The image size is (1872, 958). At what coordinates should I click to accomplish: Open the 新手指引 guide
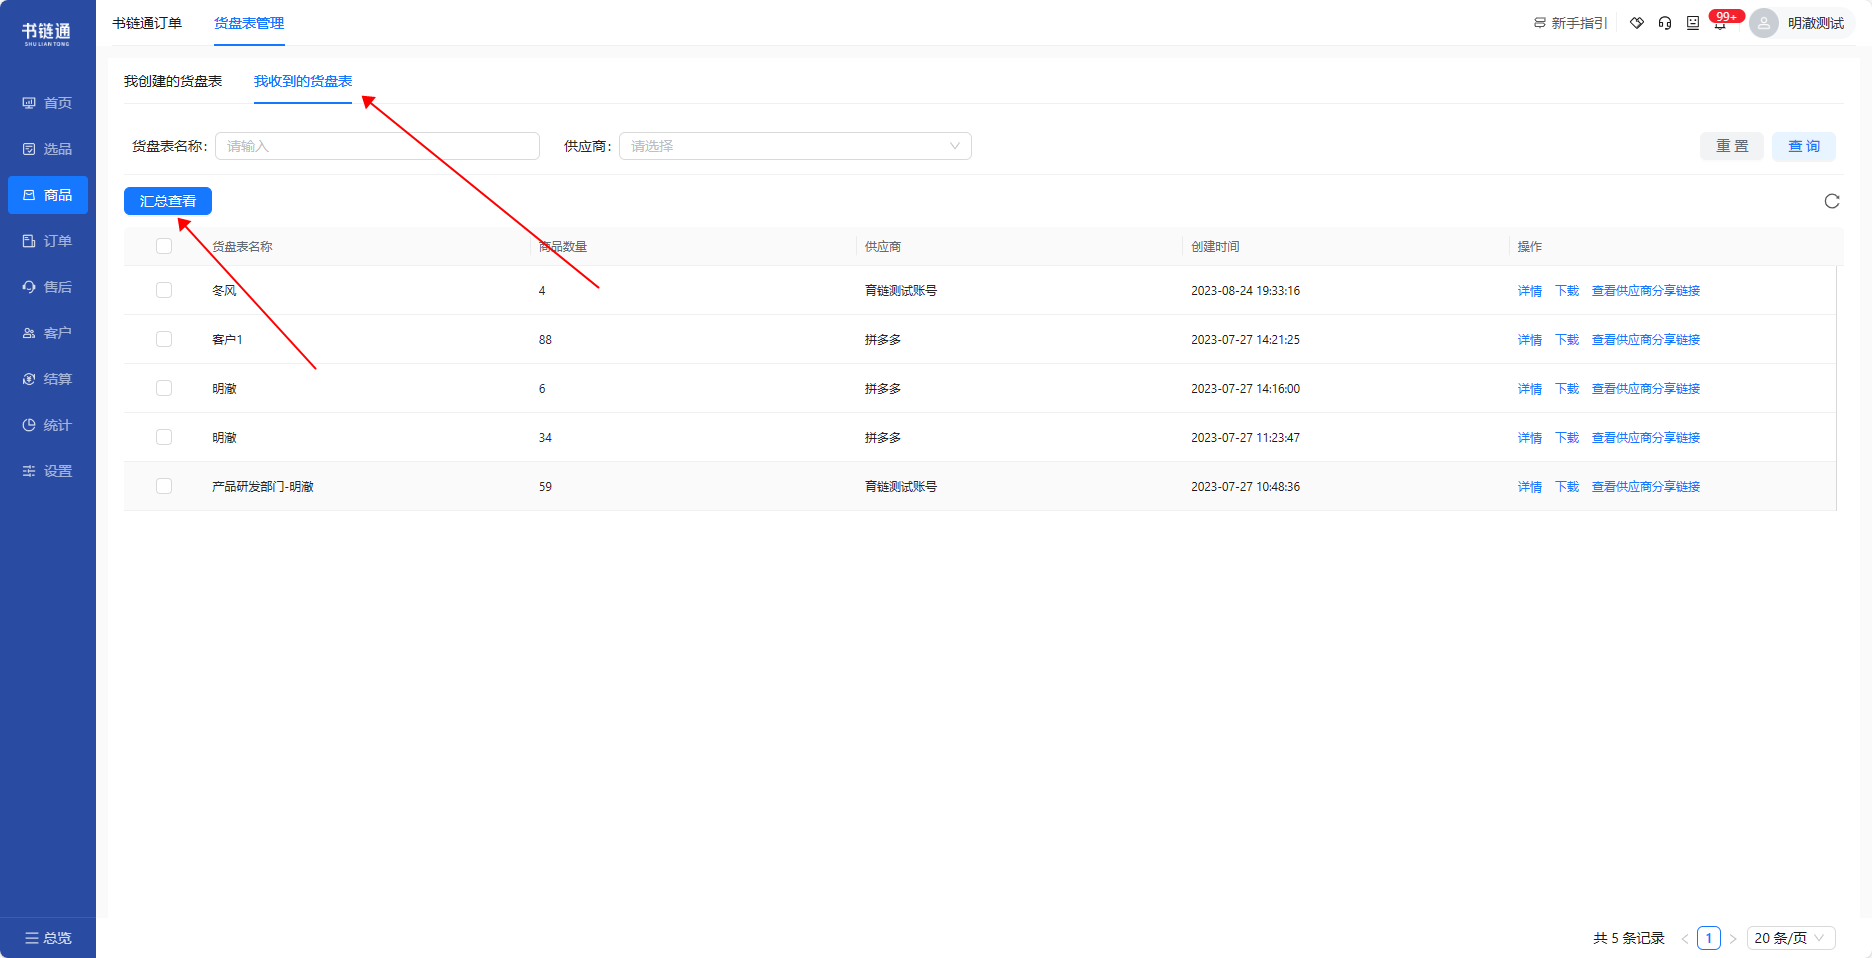tap(1570, 23)
